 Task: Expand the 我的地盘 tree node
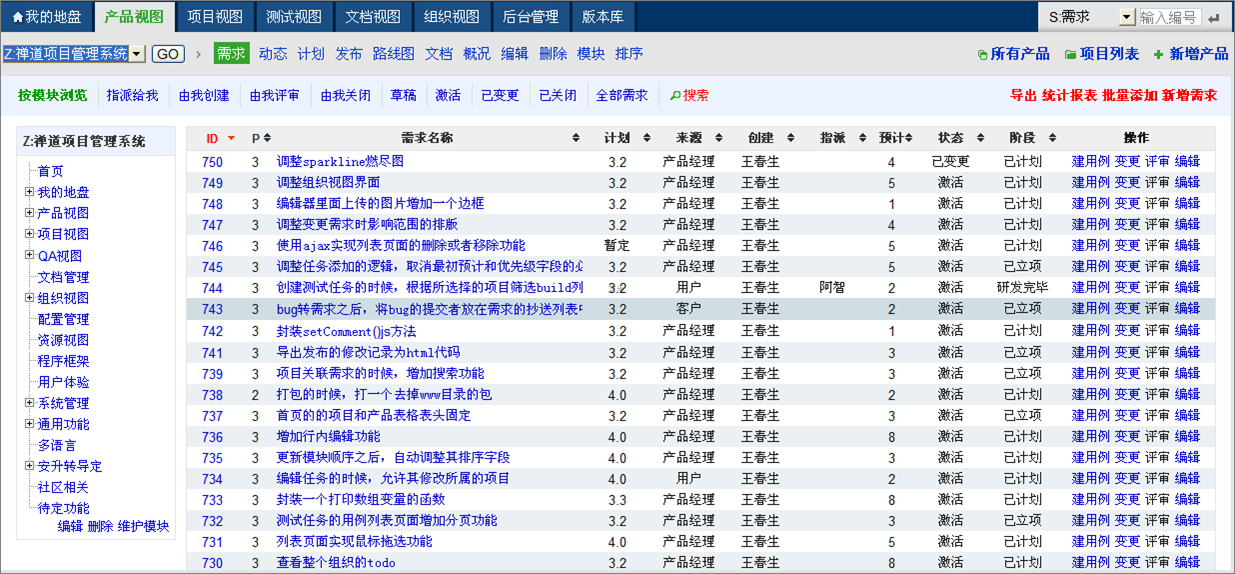(x=30, y=192)
